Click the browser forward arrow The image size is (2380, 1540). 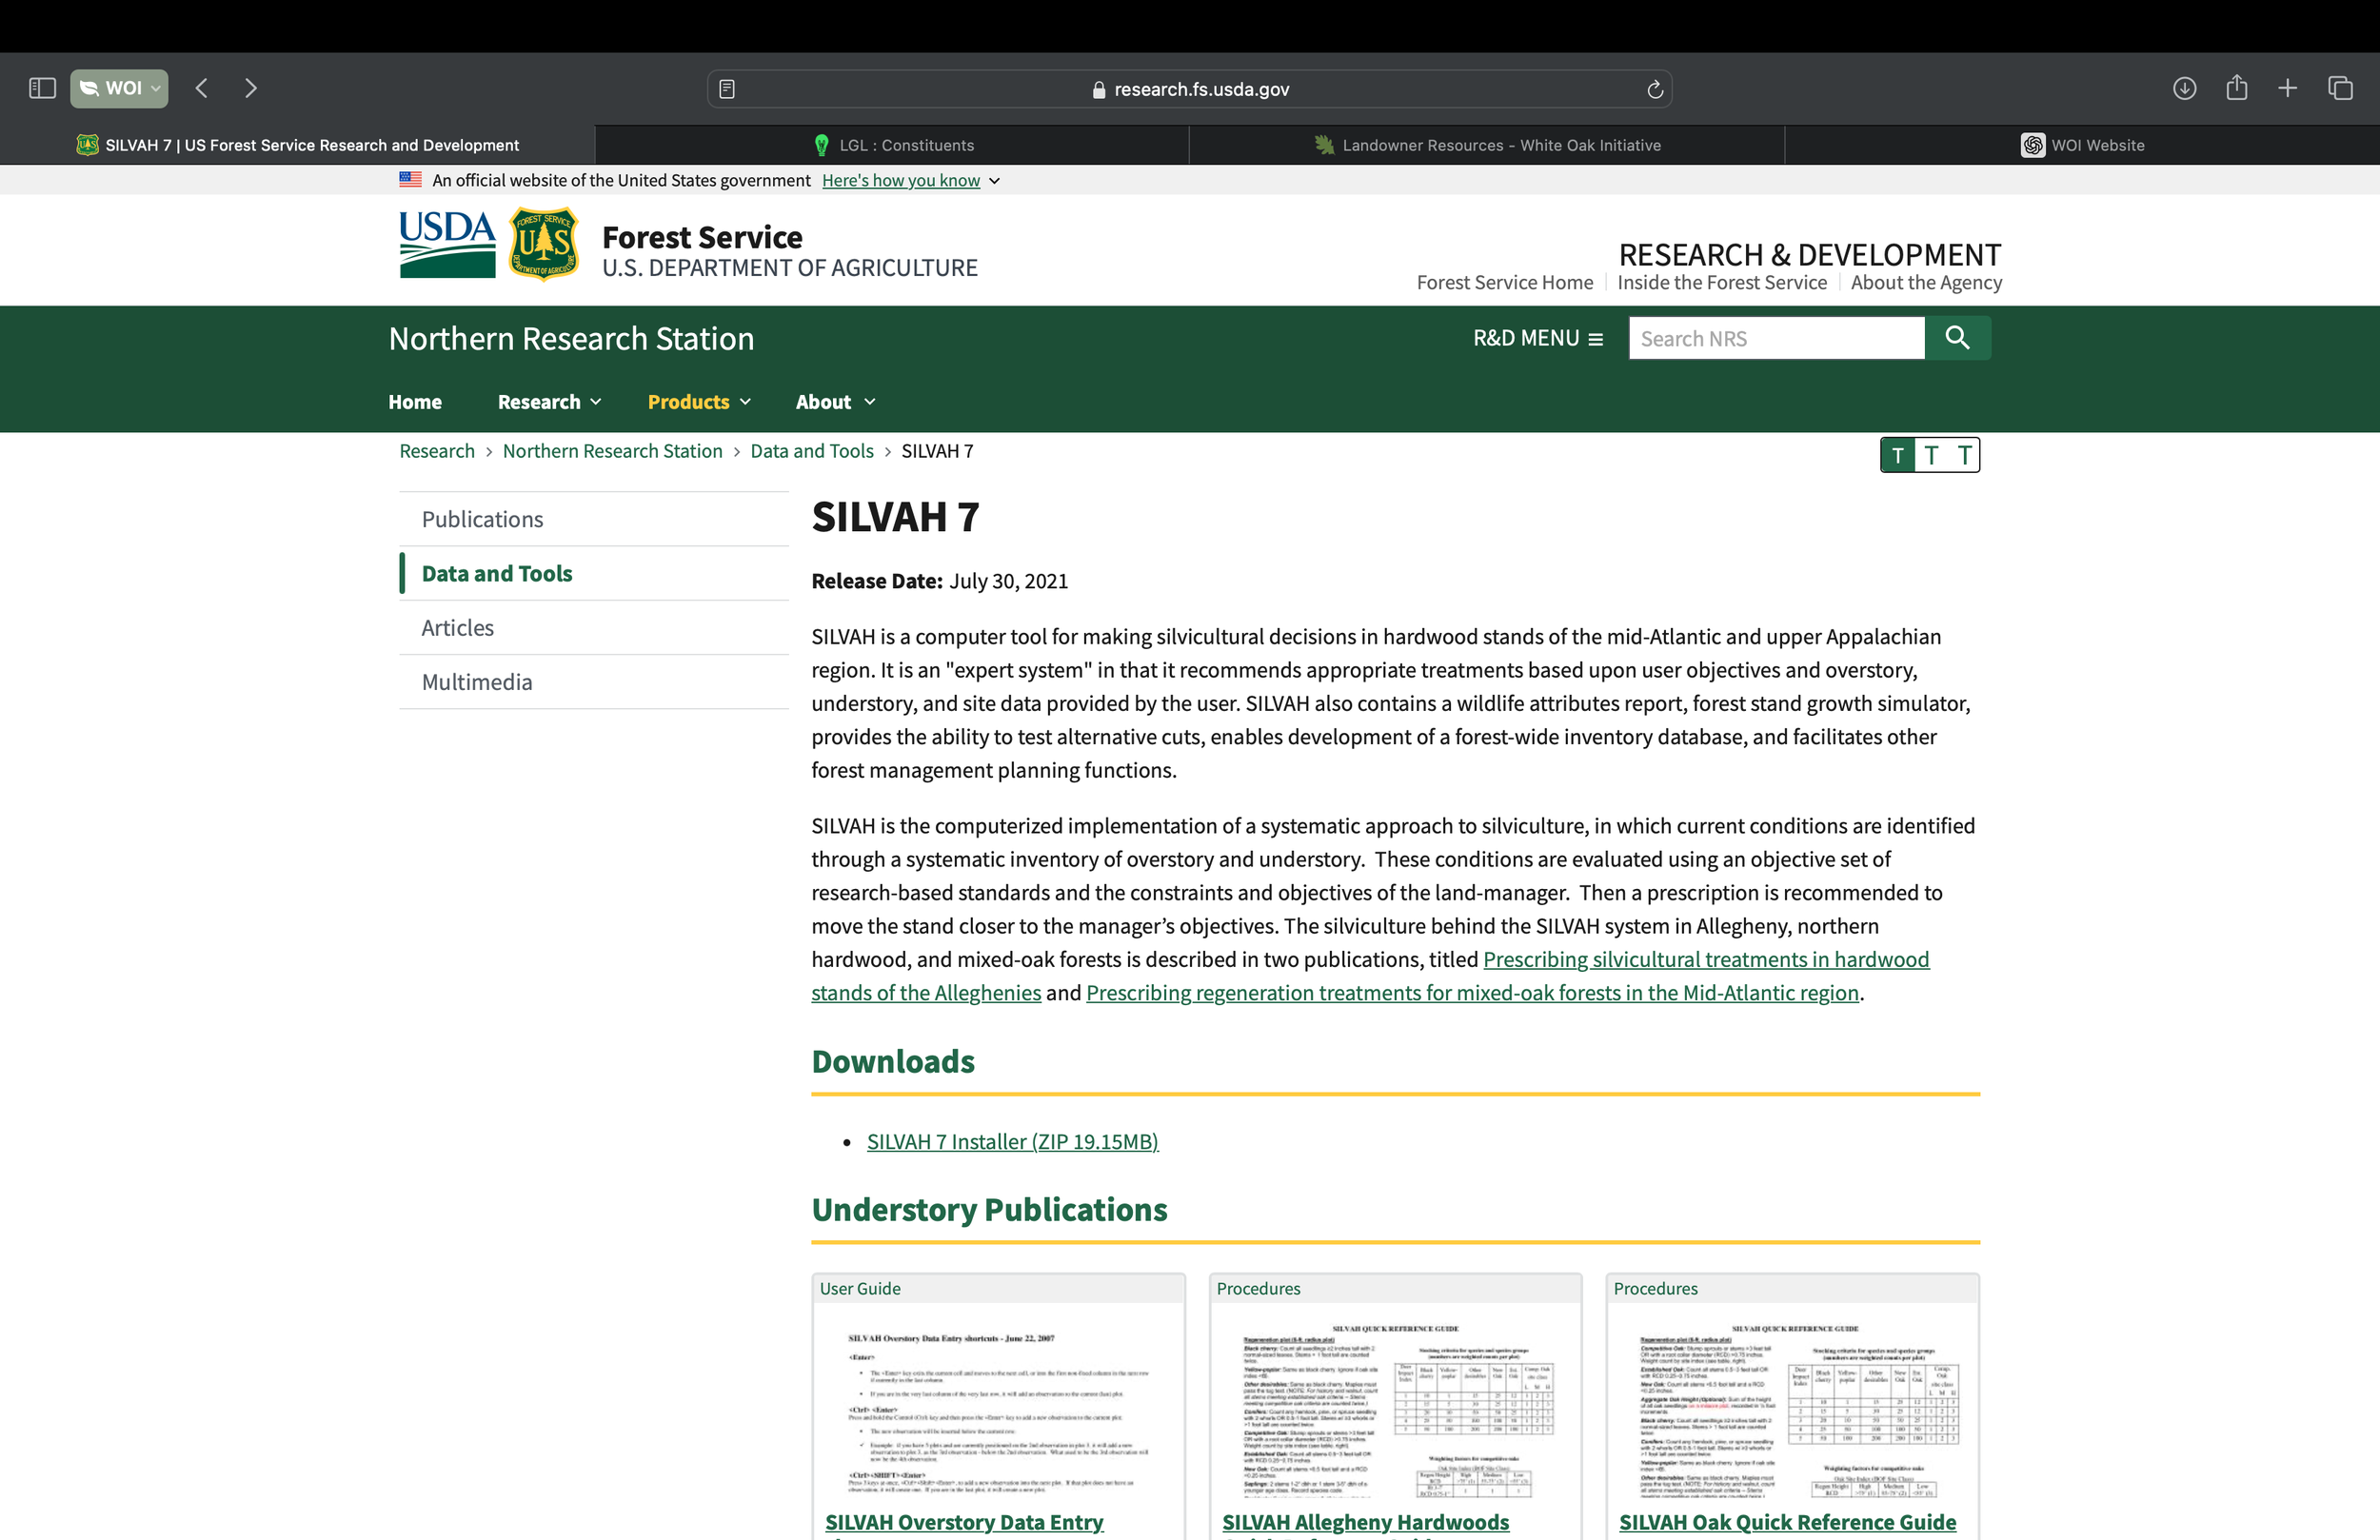[250, 88]
